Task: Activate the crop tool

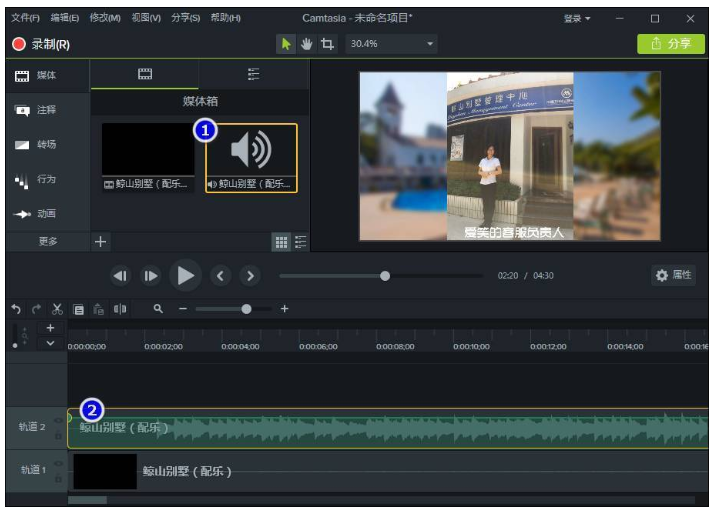Action: [327, 44]
